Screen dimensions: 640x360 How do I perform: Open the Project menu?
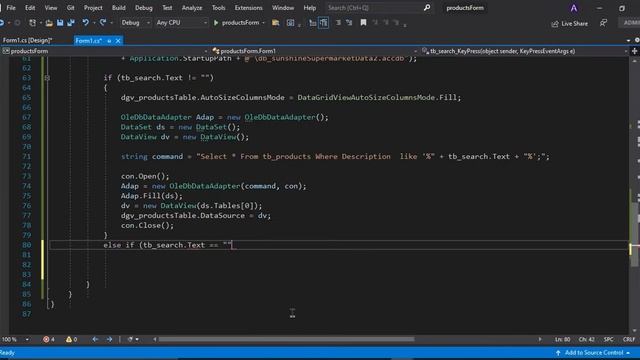pyautogui.click(x=93, y=8)
